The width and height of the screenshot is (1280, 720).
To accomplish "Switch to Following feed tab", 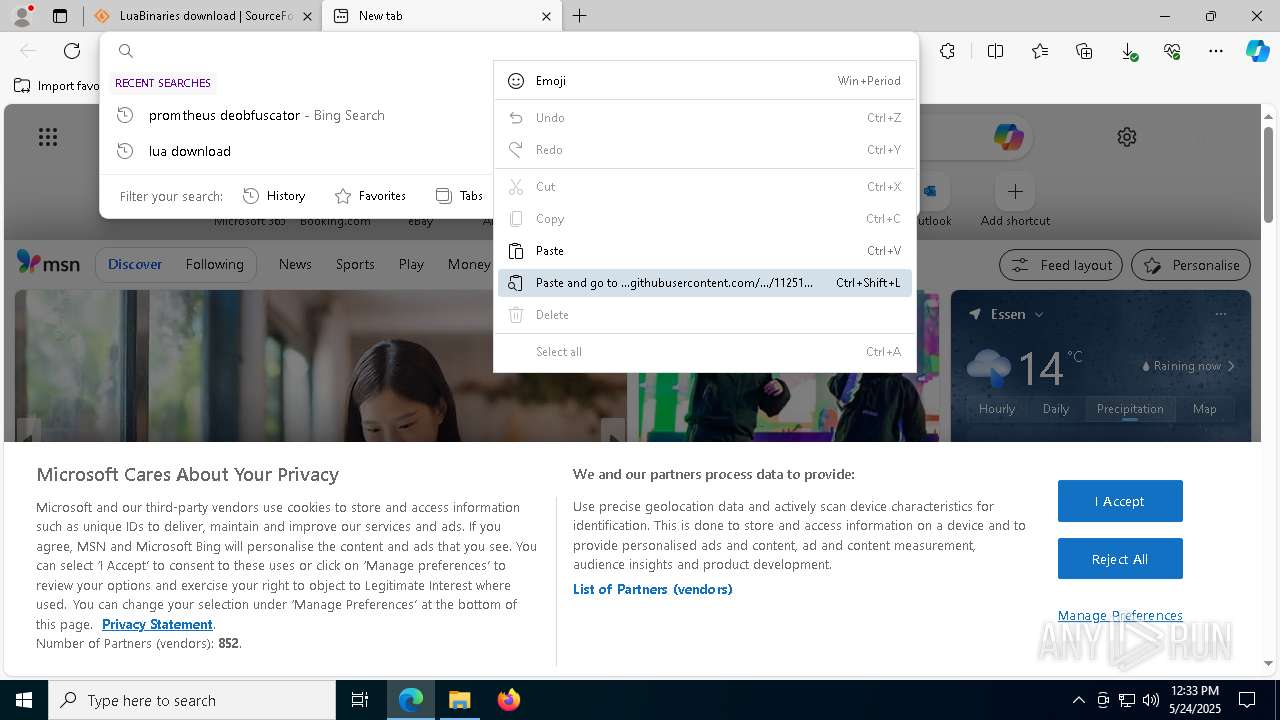I will 214,264.
